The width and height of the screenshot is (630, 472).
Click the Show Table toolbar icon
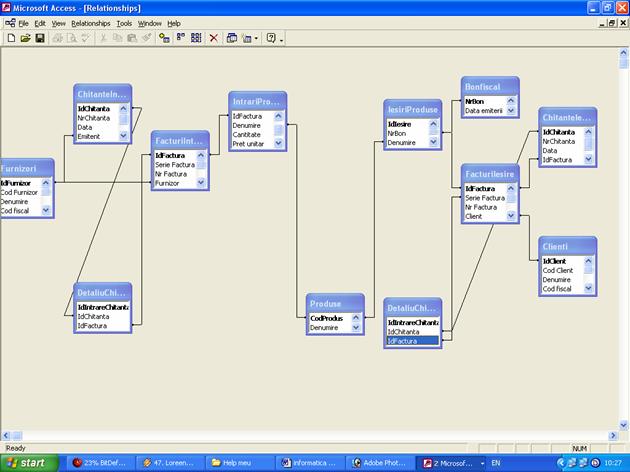point(164,38)
